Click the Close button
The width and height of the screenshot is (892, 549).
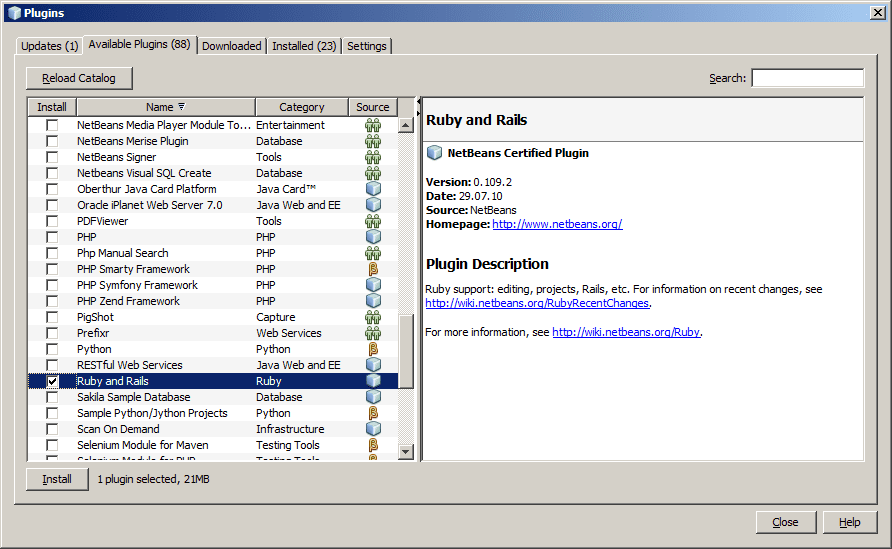click(786, 522)
